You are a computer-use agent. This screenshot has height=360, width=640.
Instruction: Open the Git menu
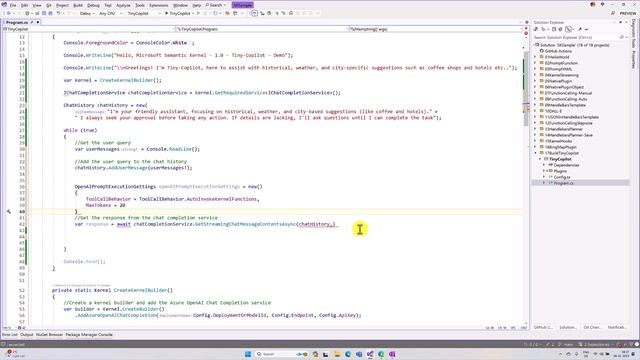tap(49, 5)
